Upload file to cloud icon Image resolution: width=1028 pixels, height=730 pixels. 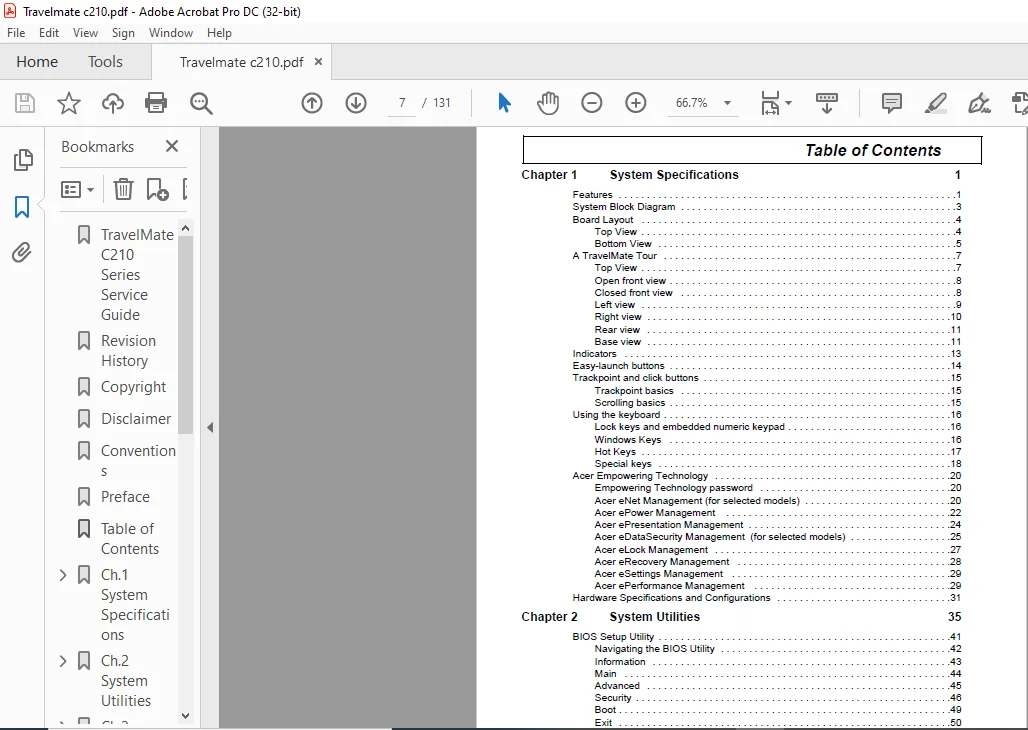pos(113,103)
